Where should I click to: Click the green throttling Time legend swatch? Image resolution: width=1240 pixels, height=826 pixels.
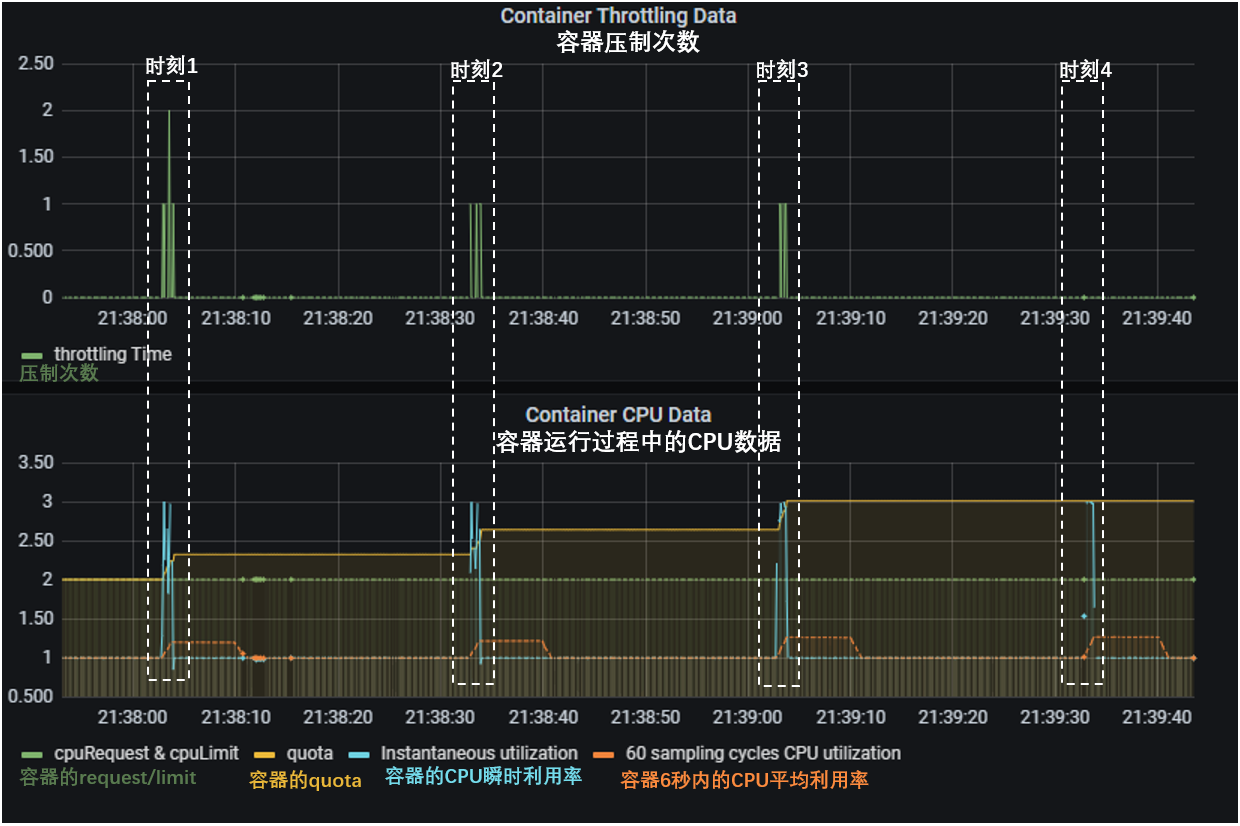pyautogui.click(x=32, y=355)
